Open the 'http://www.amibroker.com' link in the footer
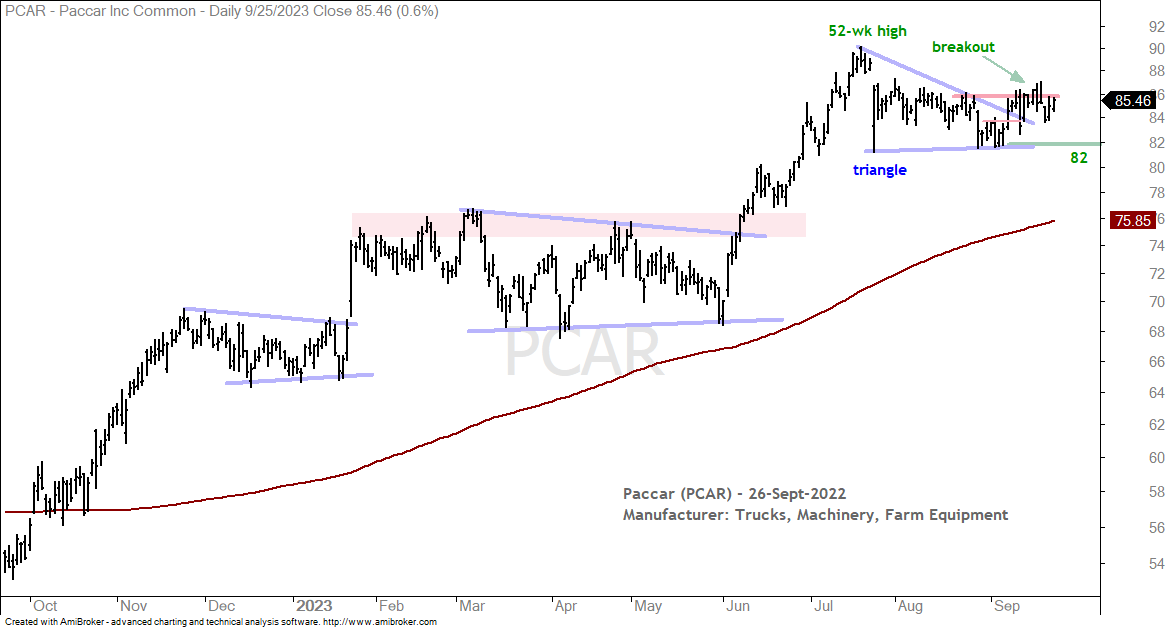Screen dimensions: 1169x627 click(381, 622)
